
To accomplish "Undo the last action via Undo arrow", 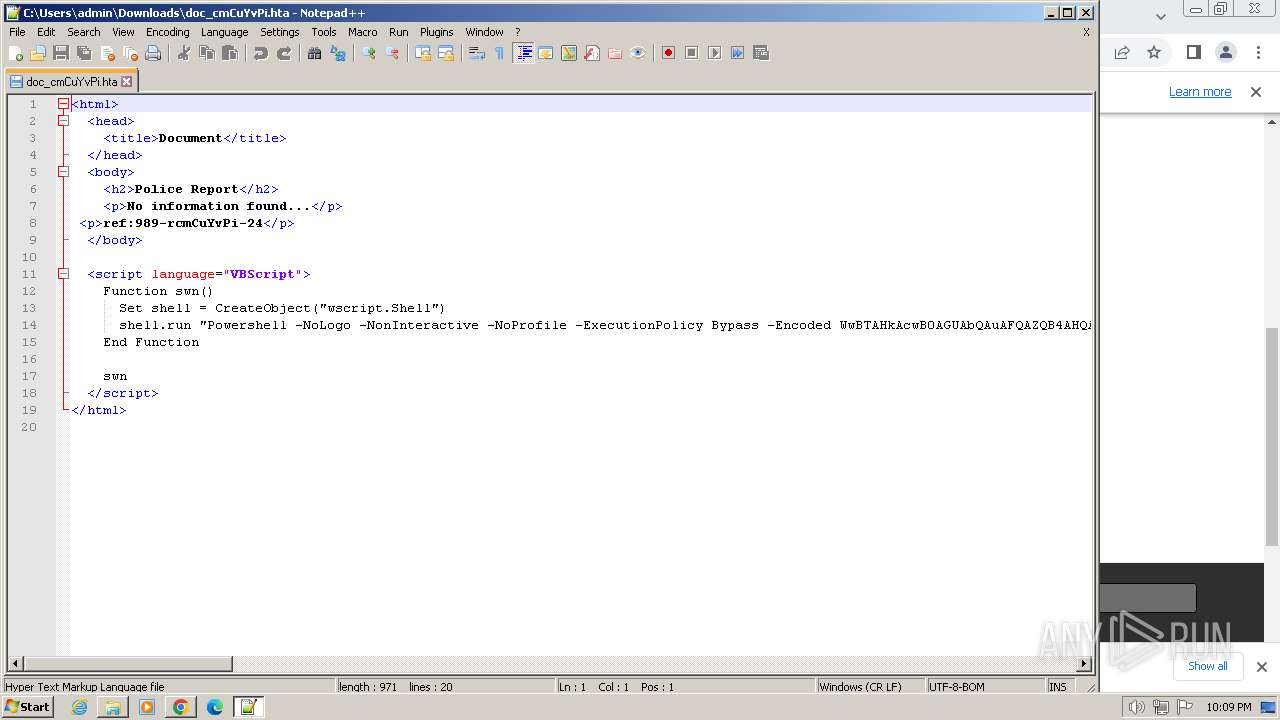I will coord(261,53).
